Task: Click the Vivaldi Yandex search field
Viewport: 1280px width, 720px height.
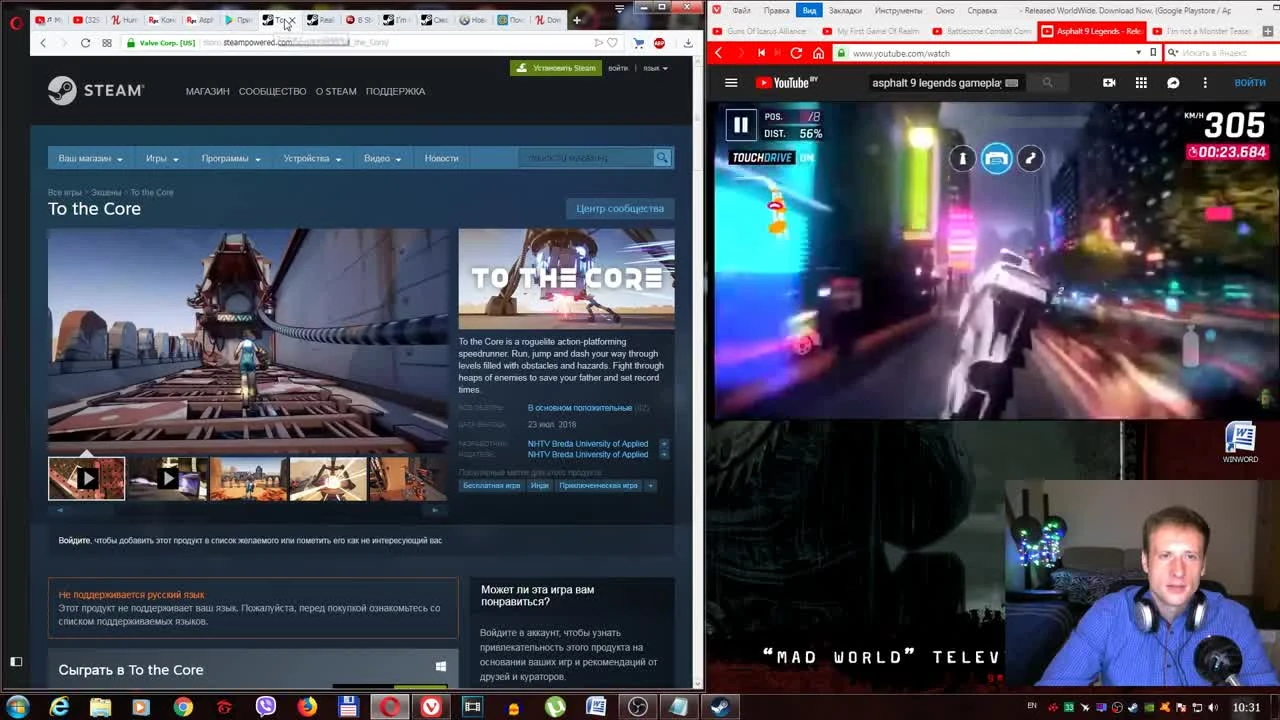Action: [x=1222, y=53]
